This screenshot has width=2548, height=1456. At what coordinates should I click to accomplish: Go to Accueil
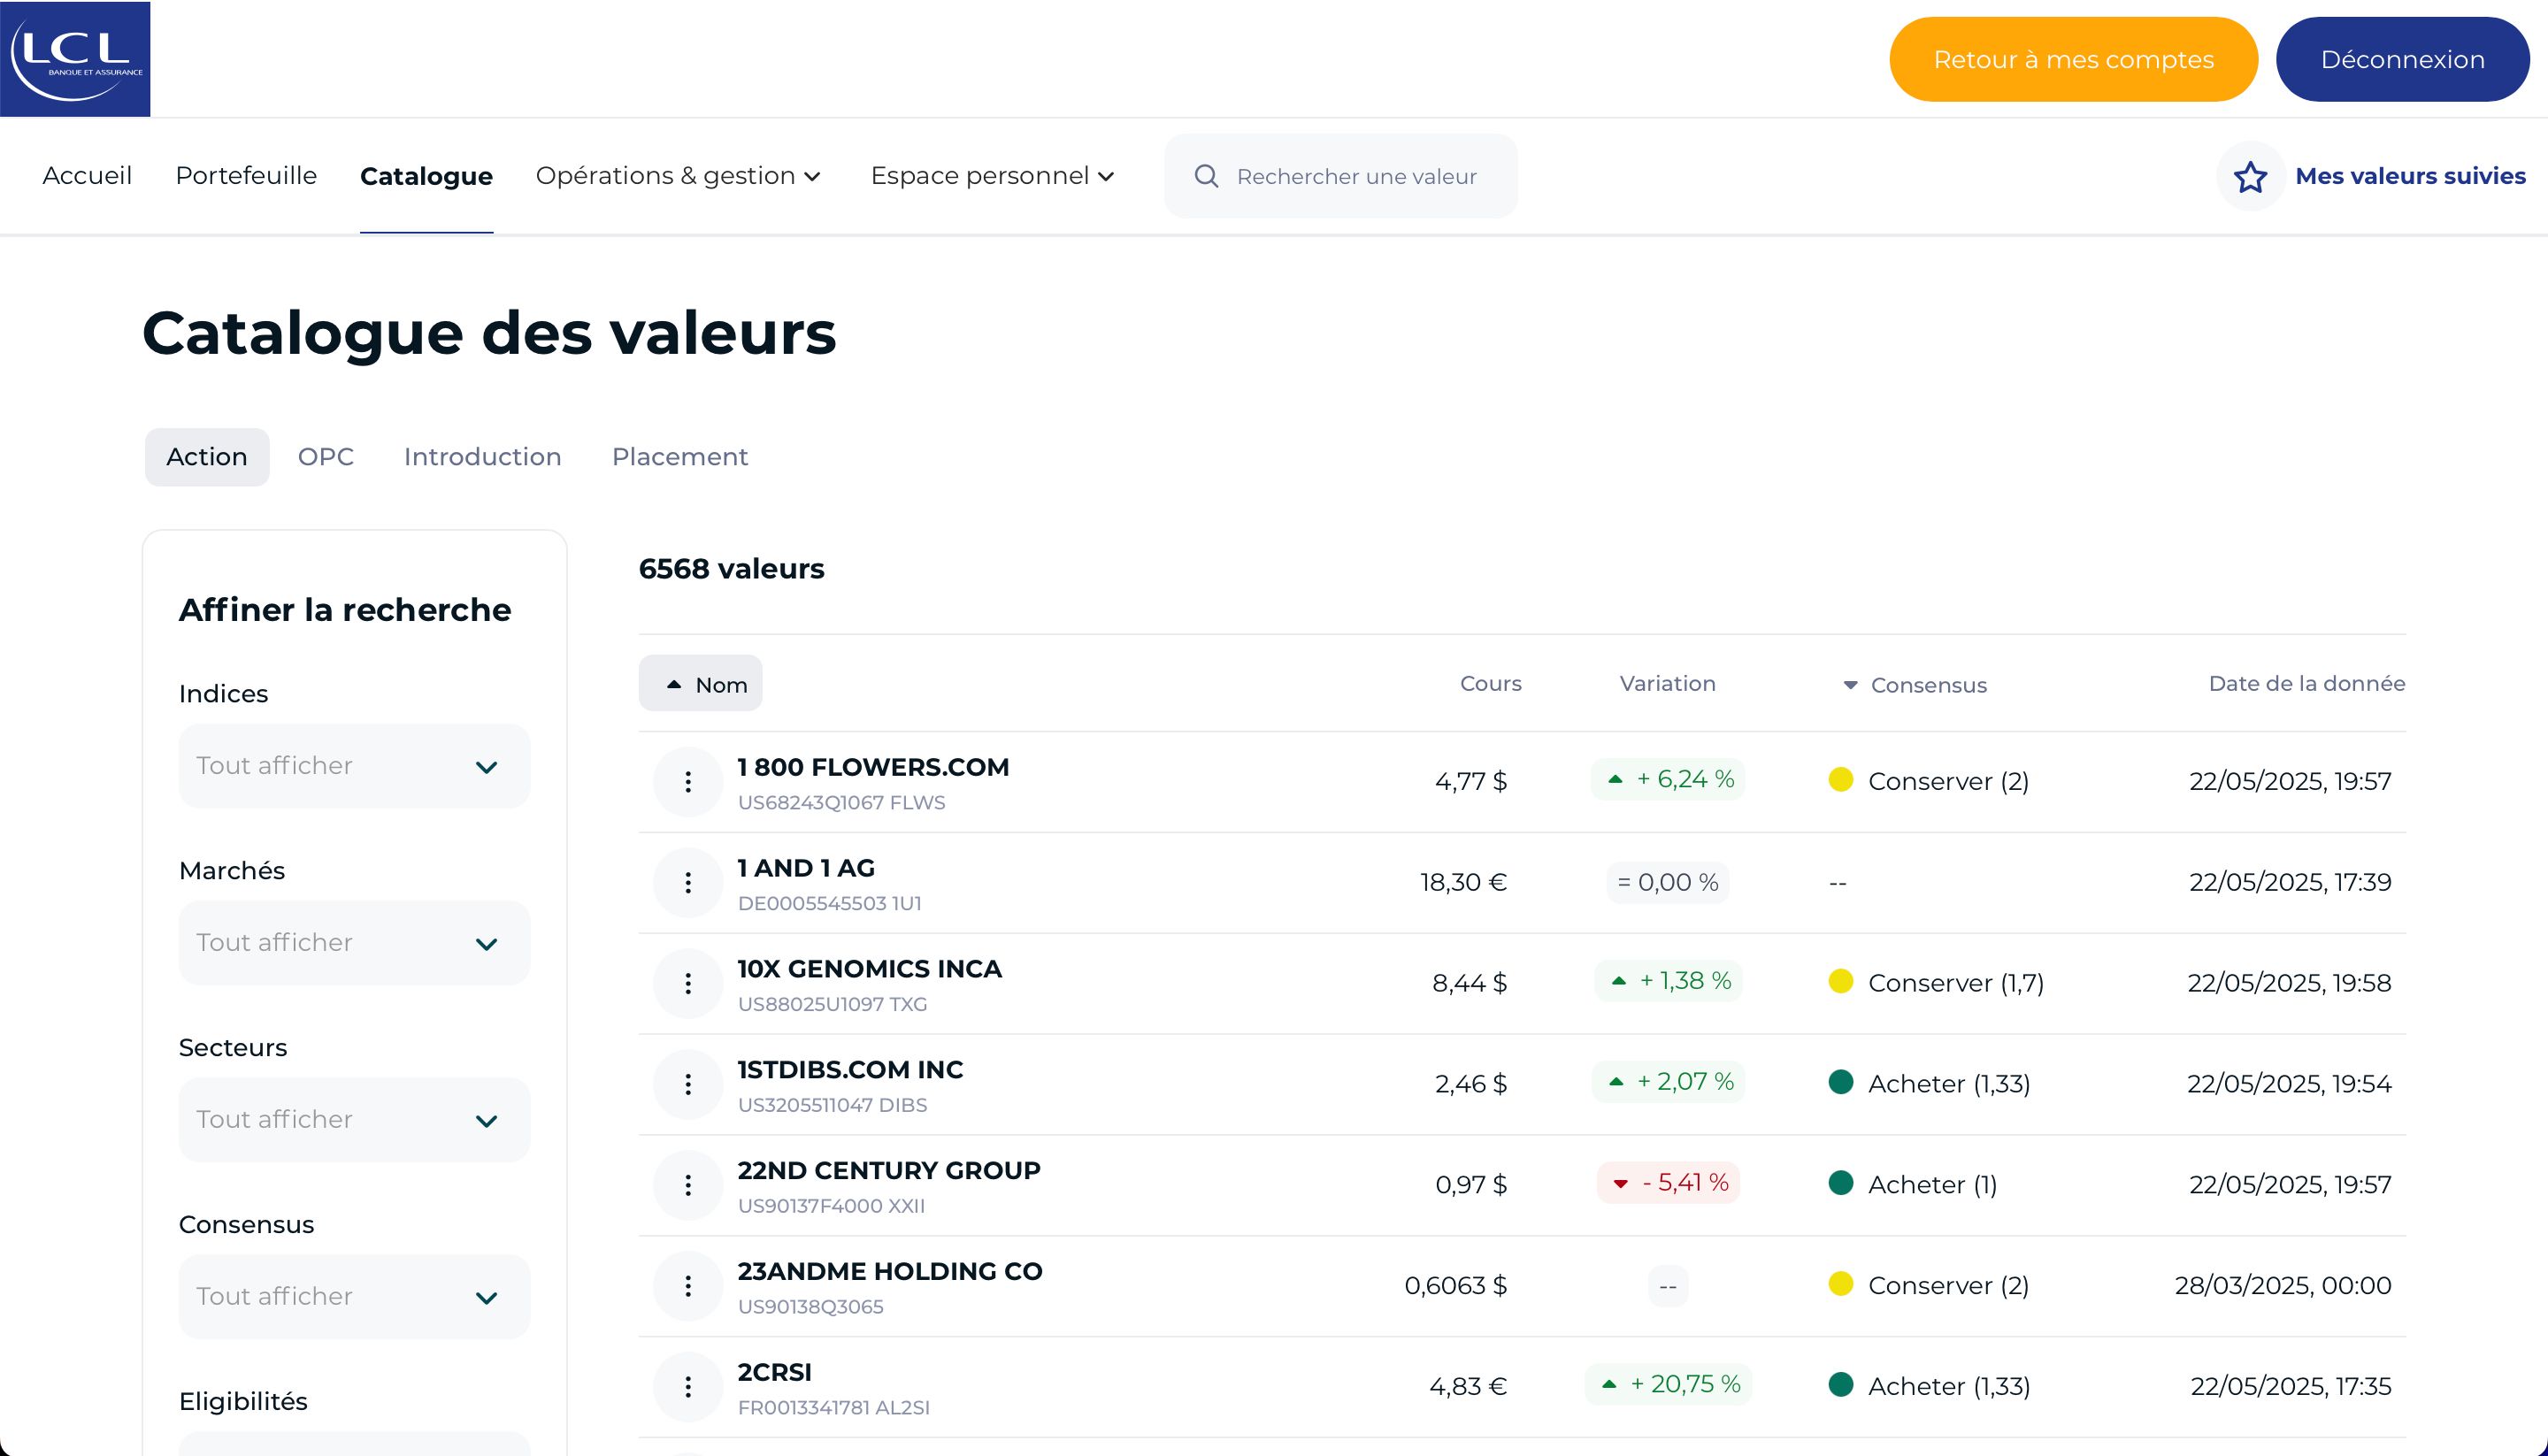(87, 176)
